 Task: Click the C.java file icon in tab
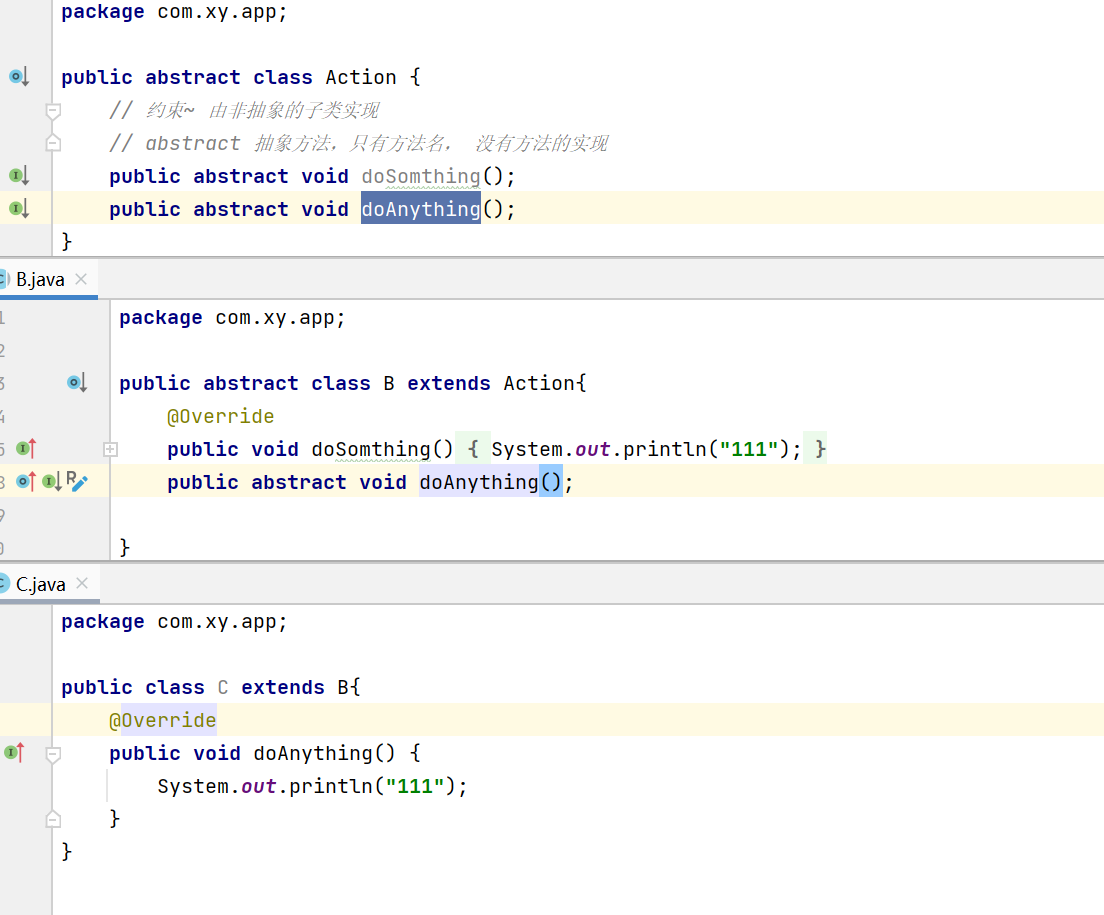[x=4, y=584]
